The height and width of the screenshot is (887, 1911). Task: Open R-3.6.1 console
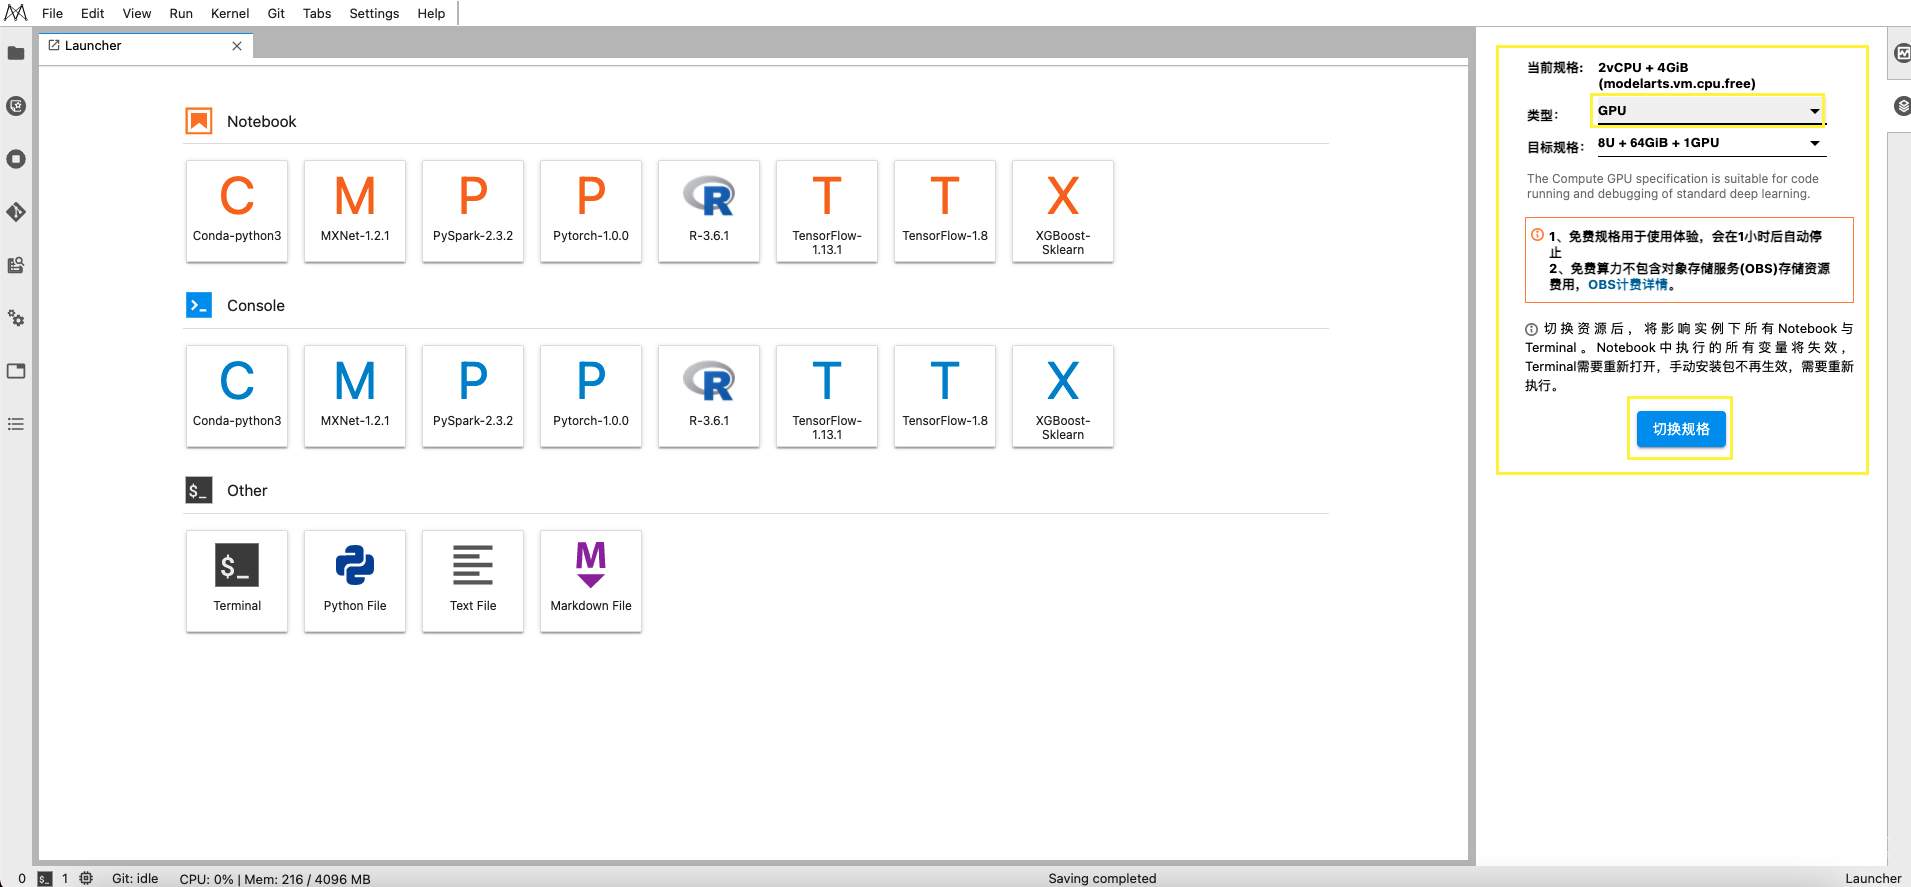coord(709,396)
